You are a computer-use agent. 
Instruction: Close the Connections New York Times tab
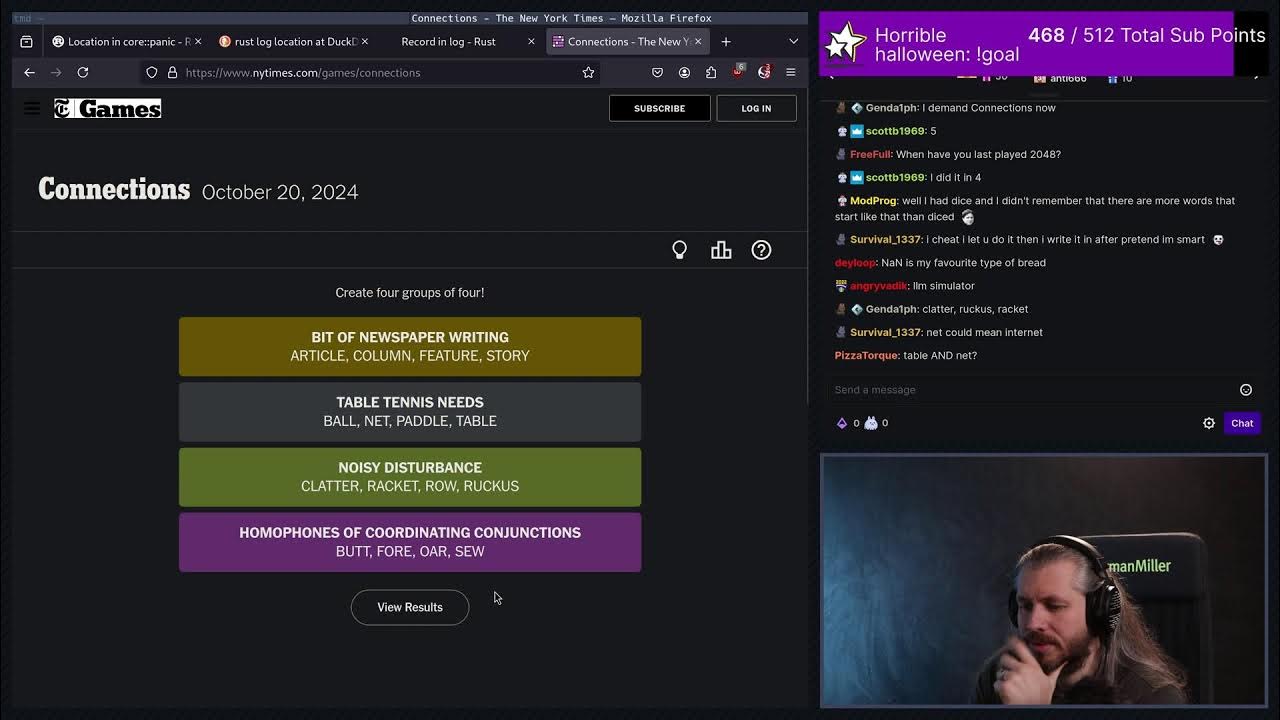click(698, 41)
